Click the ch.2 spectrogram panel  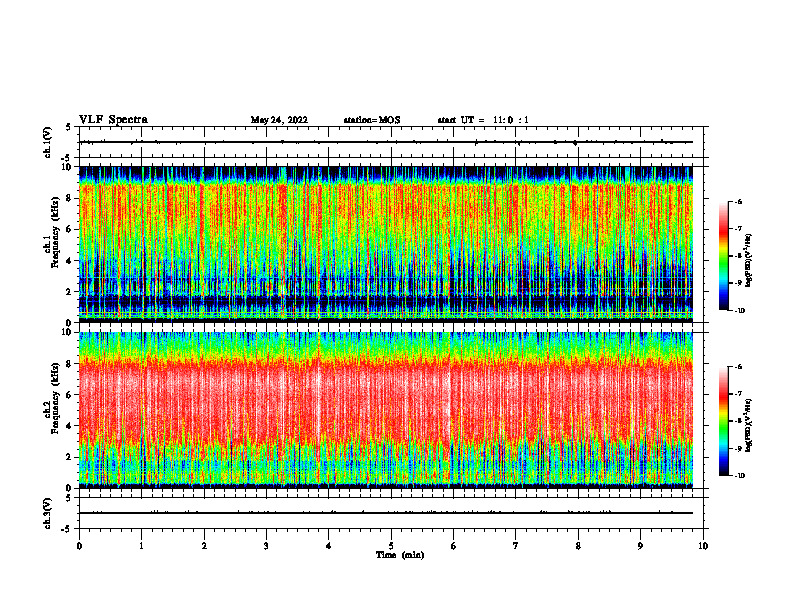point(386,410)
